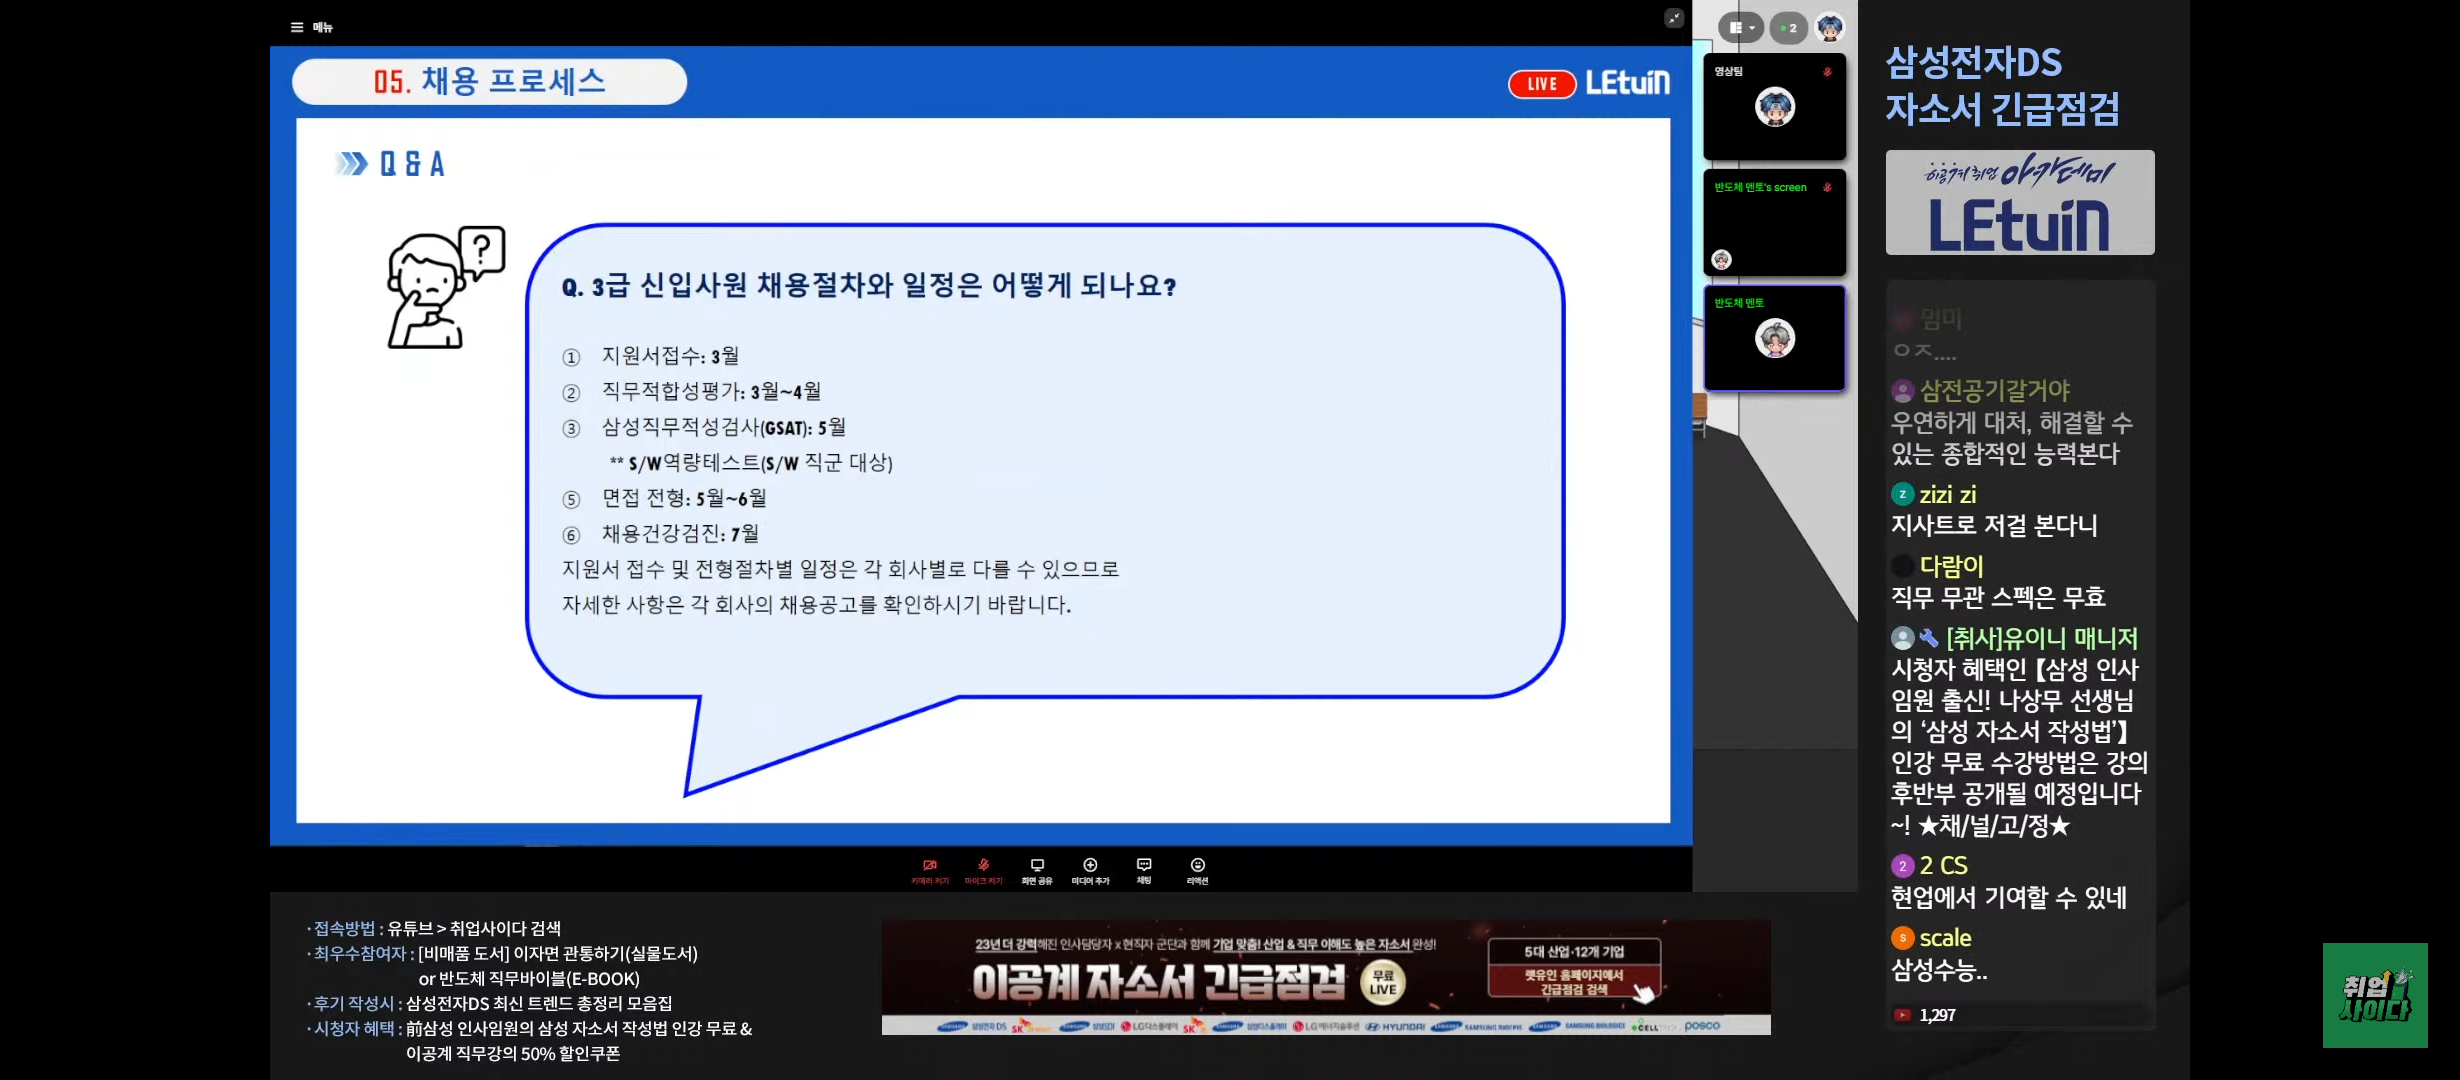Viewport: 2460px width, 1080px height.
Task: Turn on the camera (카메라 켜기)
Action: pyautogui.click(x=930, y=868)
